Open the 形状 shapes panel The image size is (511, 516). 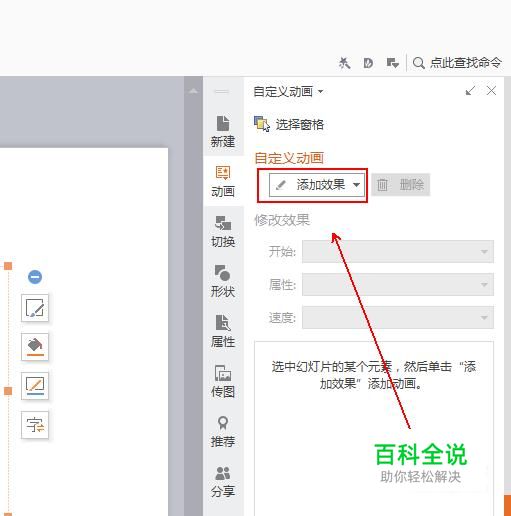click(223, 281)
